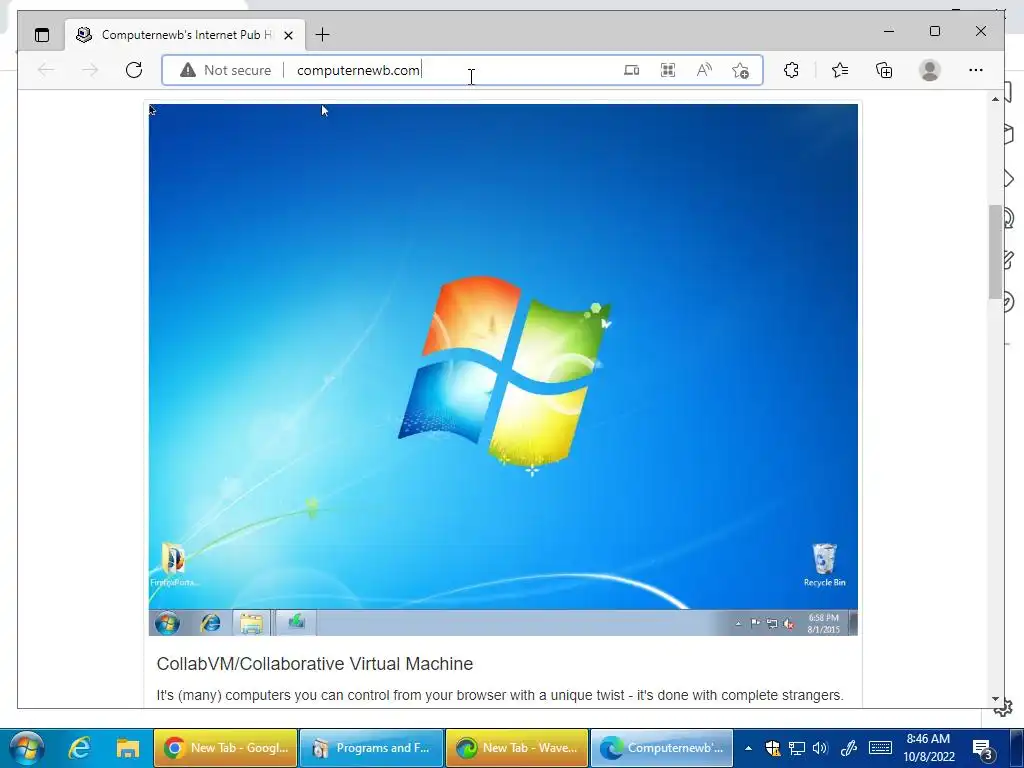Click the QR code grid icon in address bar
The height and width of the screenshot is (768, 1024).
click(x=667, y=70)
